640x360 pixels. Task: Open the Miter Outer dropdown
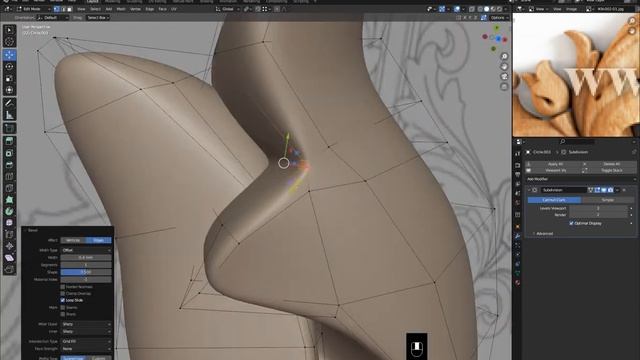(x=86, y=324)
